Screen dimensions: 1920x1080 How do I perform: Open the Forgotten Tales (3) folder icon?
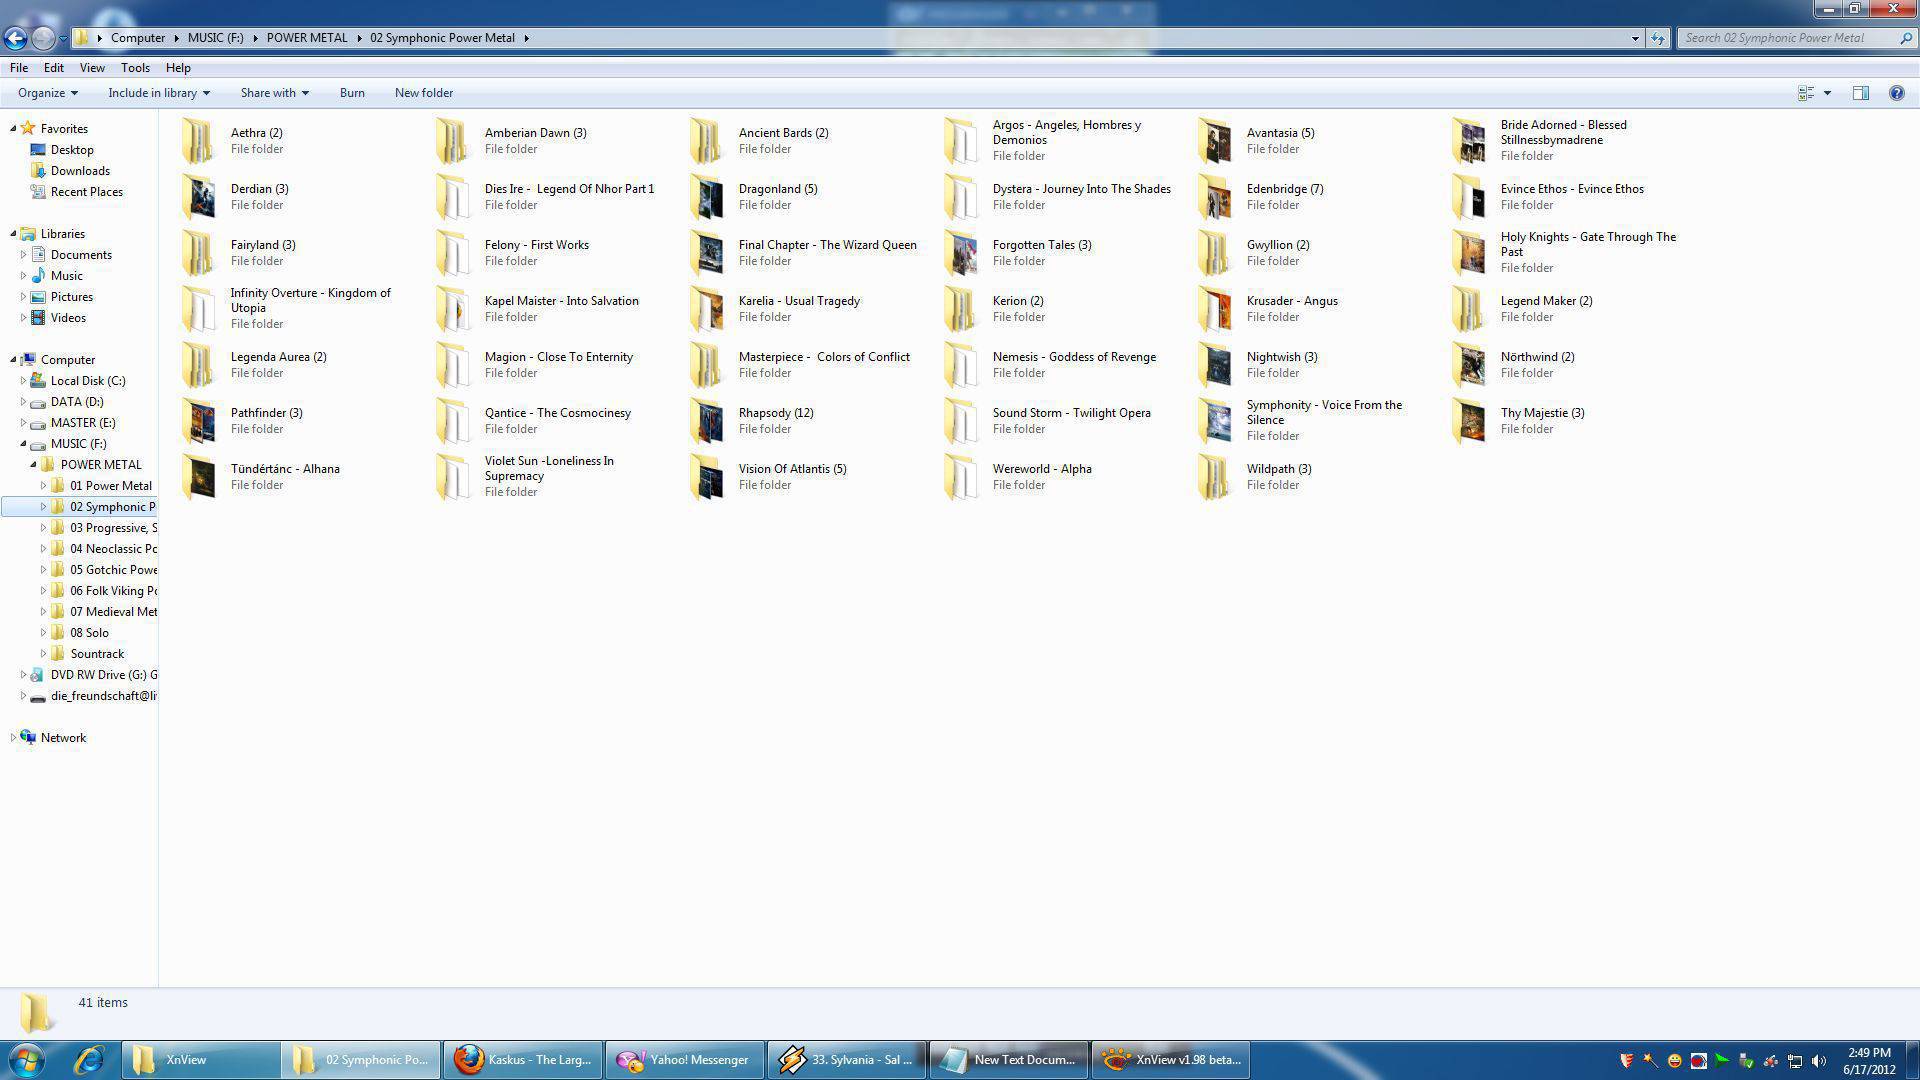tap(961, 253)
